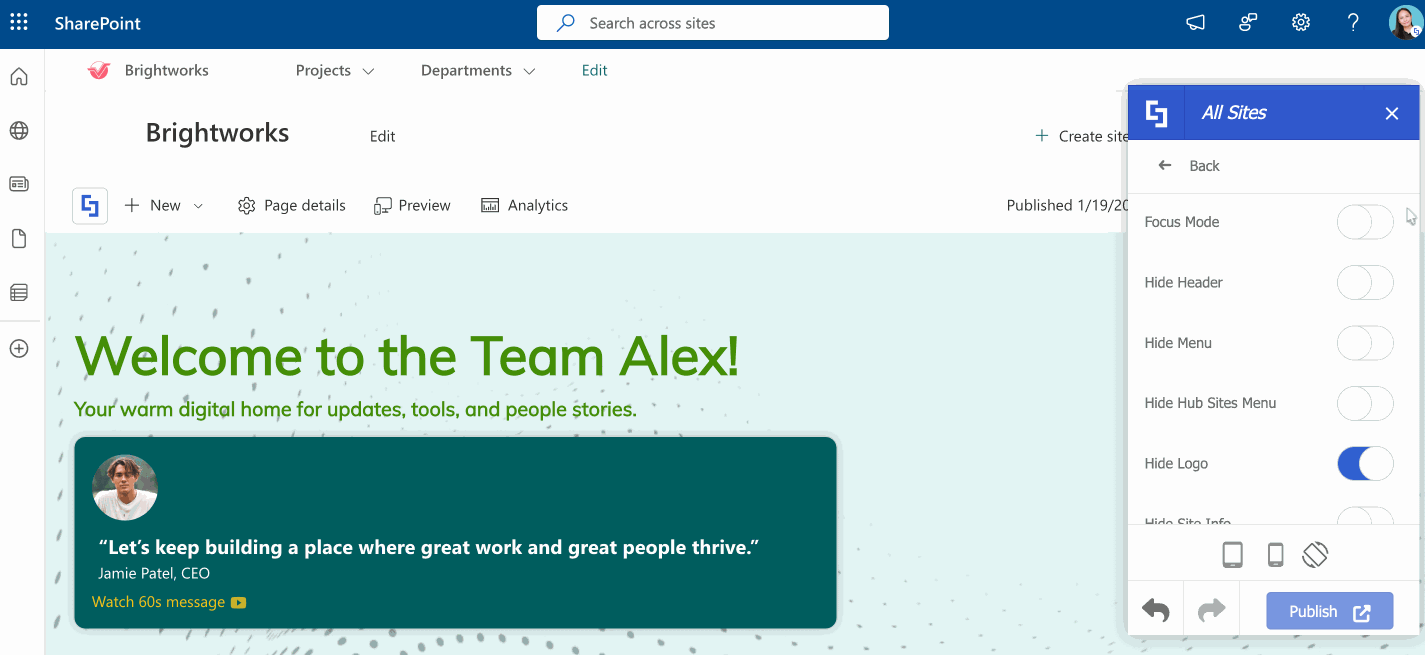The height and width of the screenshot is (655, 1425).
Task: Click the undo arrow in the panel
Action: pyautogui.click(x=1156, y=610)
